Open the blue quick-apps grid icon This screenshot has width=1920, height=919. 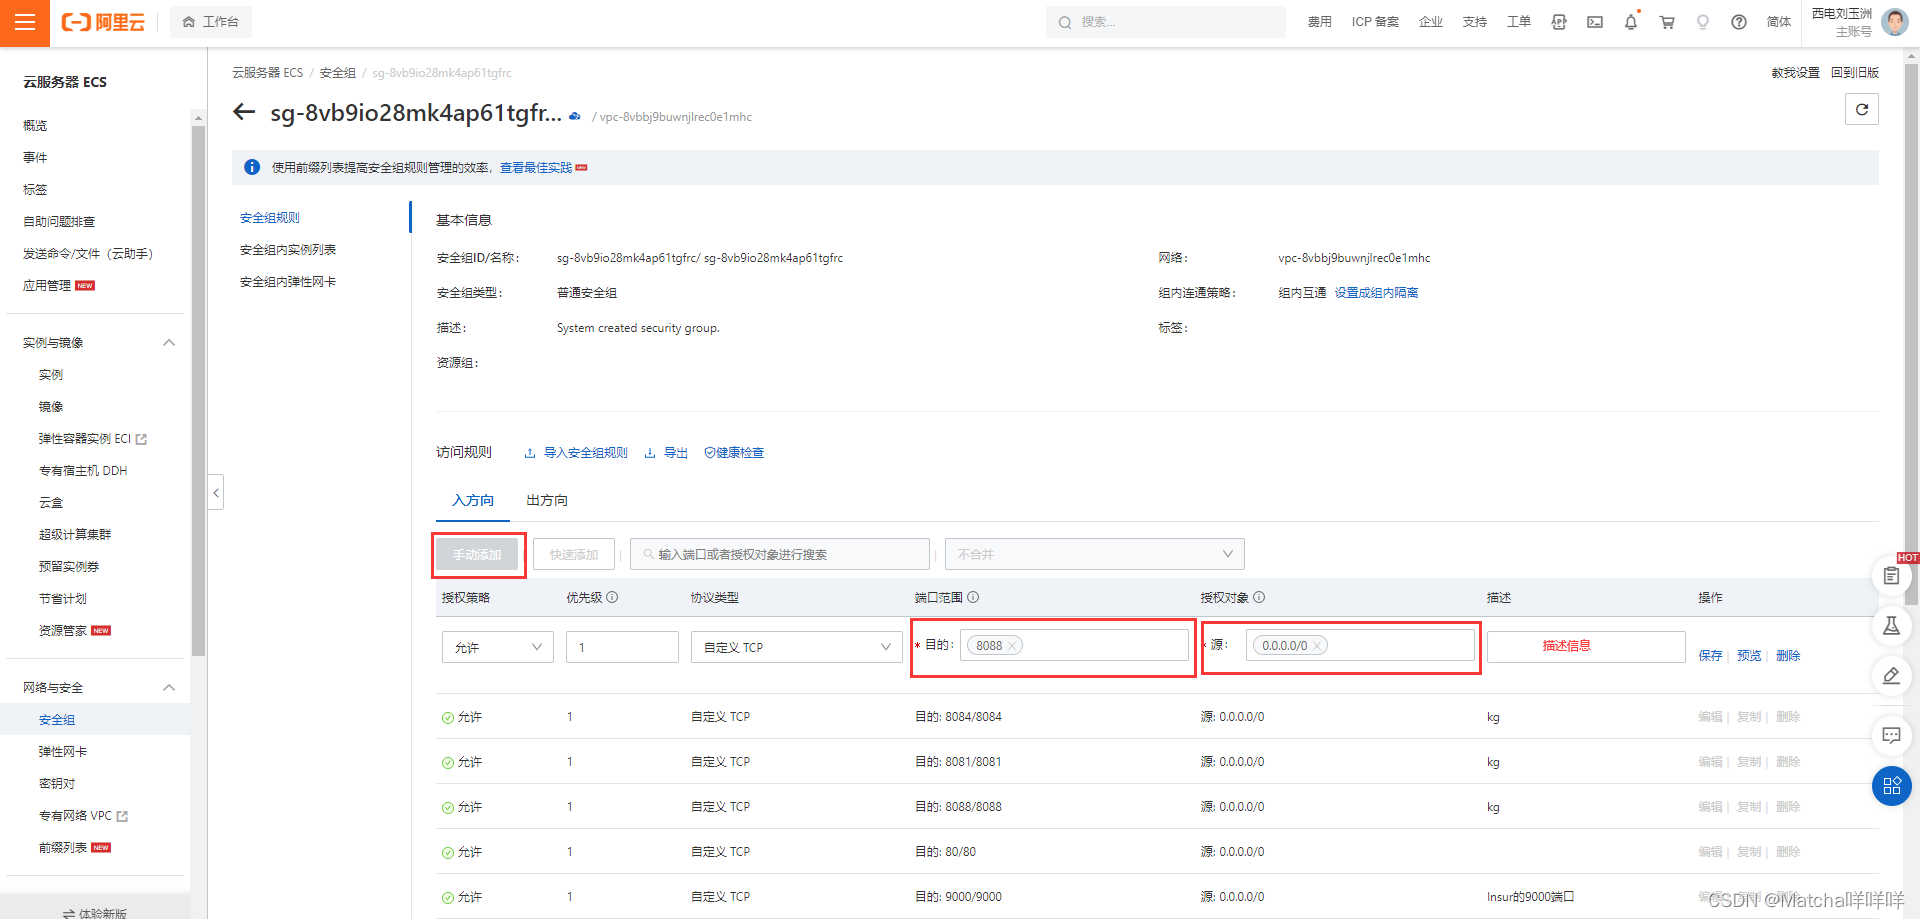[x=1891, y=786]
